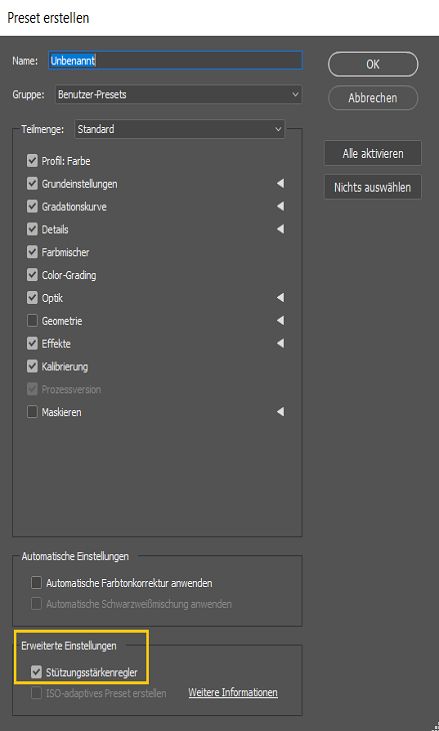Expand Effekte disclosure triangle
This screenshot has height=731, width=439.
280,343
